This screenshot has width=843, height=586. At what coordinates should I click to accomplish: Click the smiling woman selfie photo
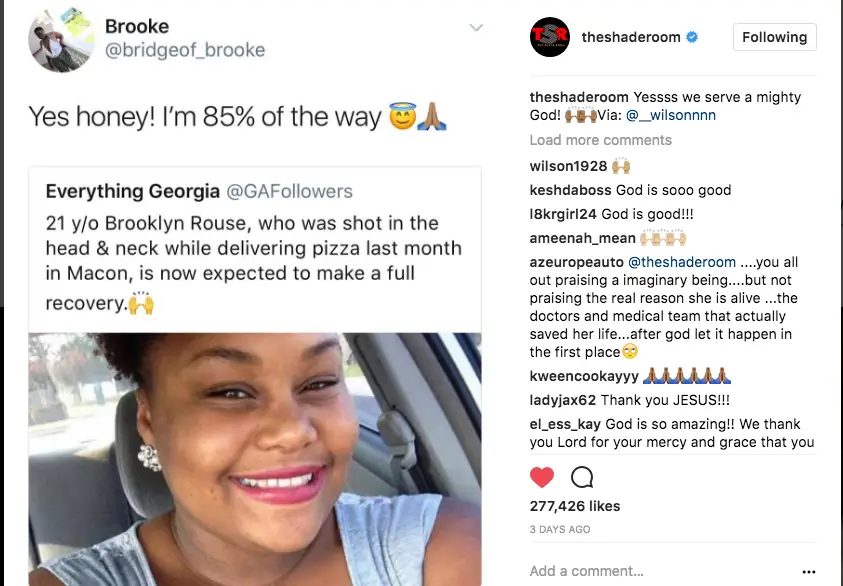coord(255,459)
